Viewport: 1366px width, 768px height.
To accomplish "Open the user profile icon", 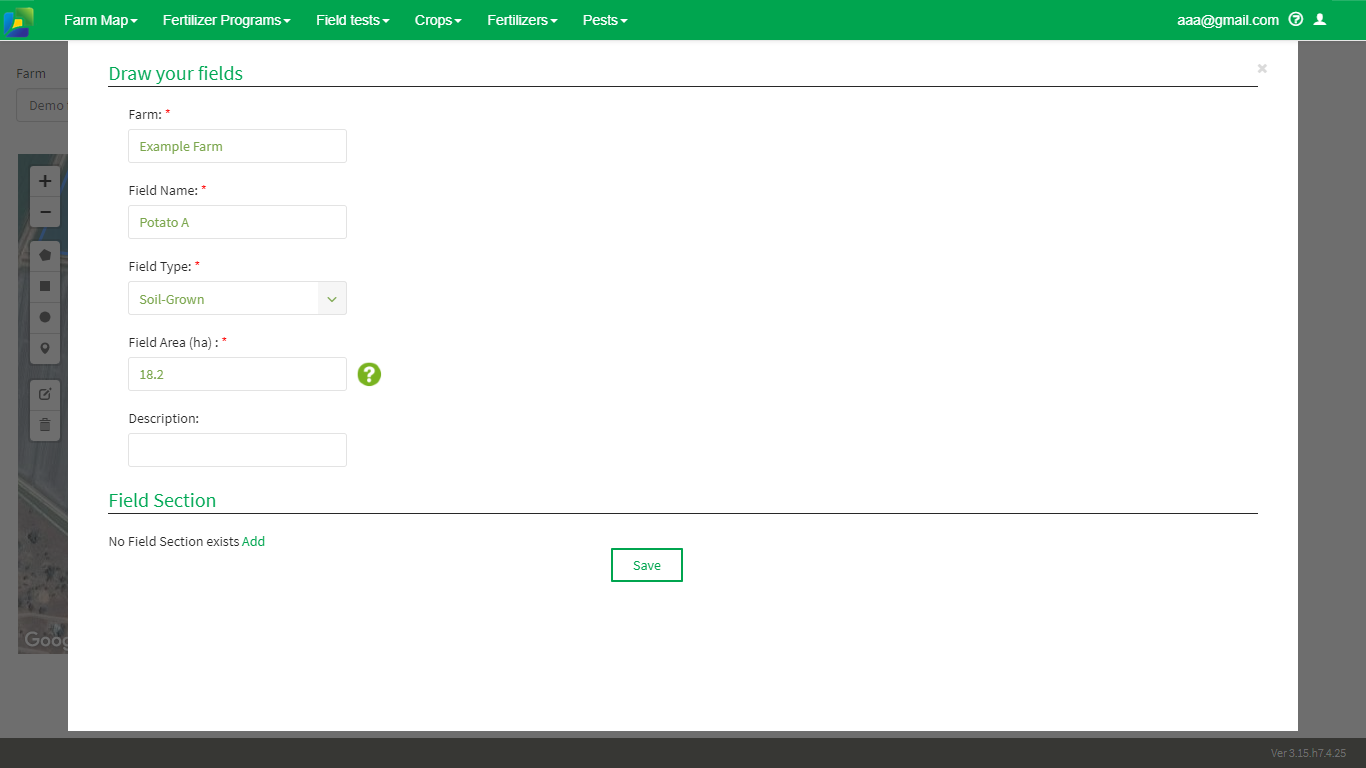I will (1320, 19).
